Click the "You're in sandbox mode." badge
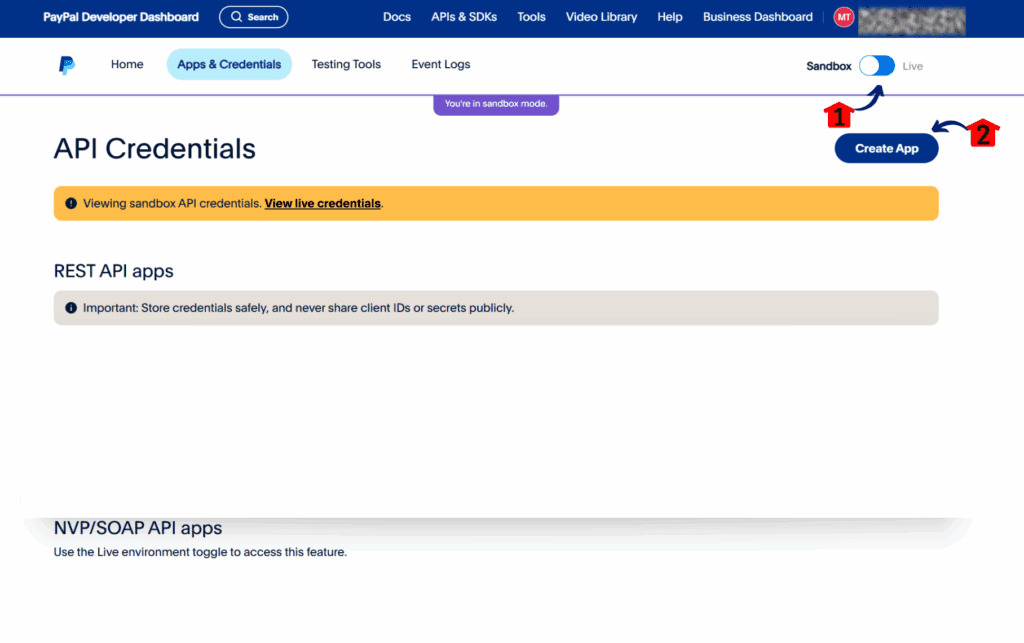1024x643 pixels. [496, 104]
